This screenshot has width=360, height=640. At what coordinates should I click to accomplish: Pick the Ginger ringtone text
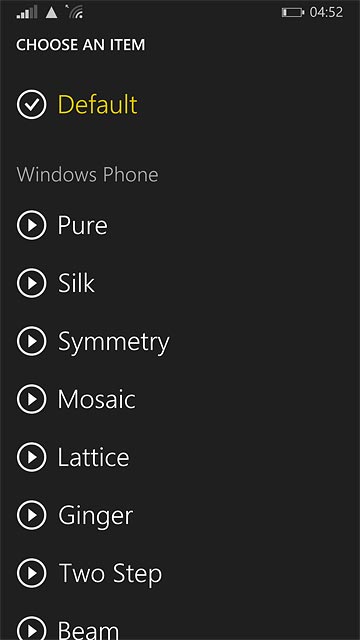coord(96,516)
